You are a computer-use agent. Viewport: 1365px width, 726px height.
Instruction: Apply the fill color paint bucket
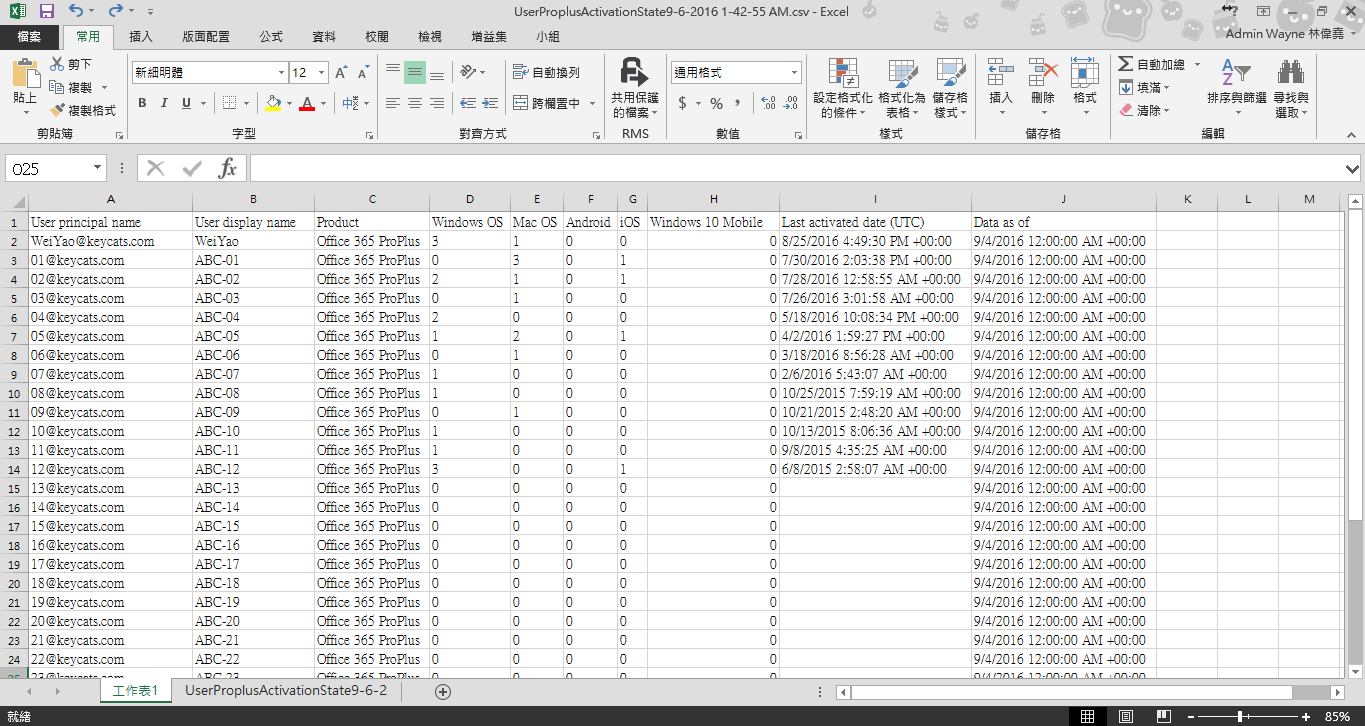274,103
